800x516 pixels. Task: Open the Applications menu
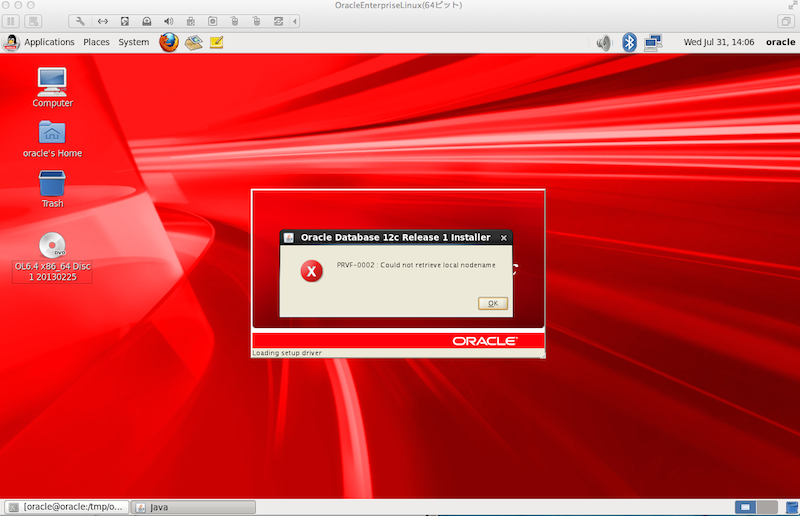coord(49,42)
